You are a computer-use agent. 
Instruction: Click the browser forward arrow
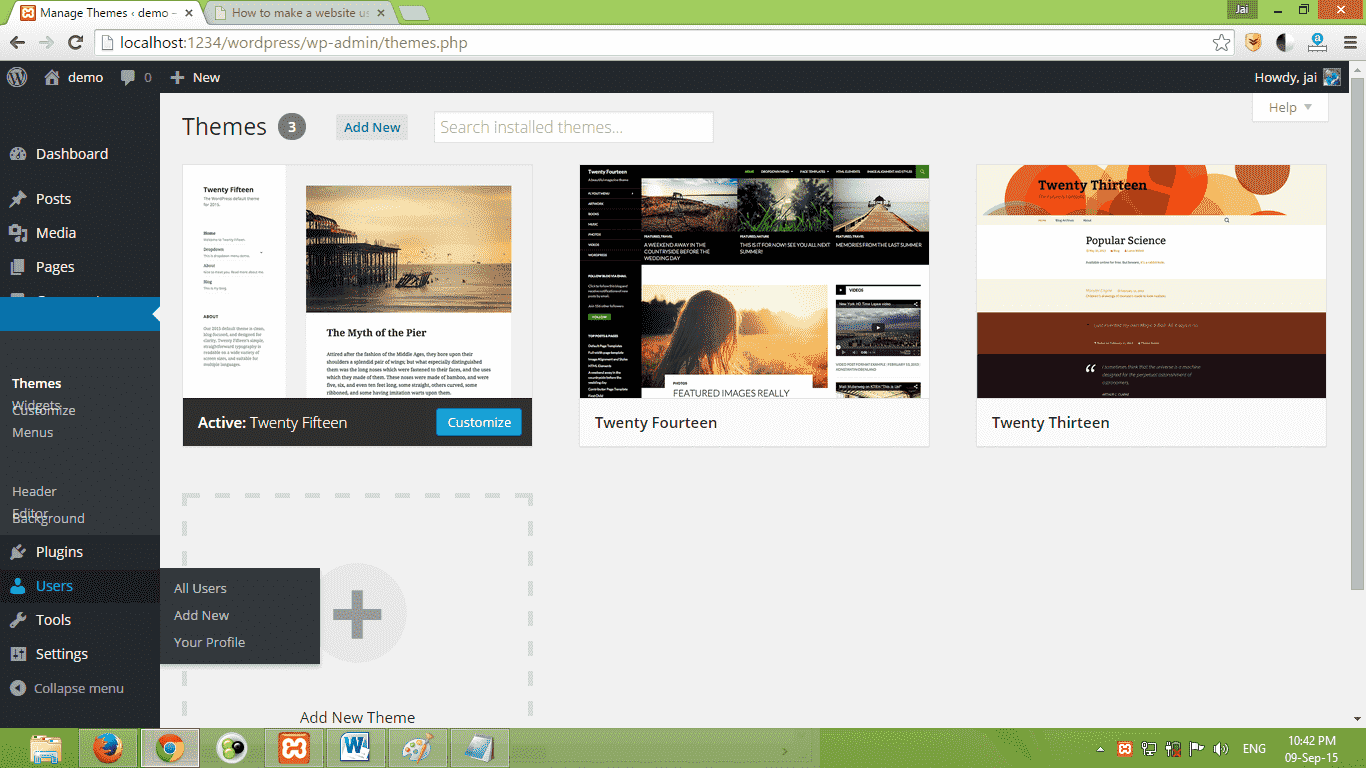point(46,43)
